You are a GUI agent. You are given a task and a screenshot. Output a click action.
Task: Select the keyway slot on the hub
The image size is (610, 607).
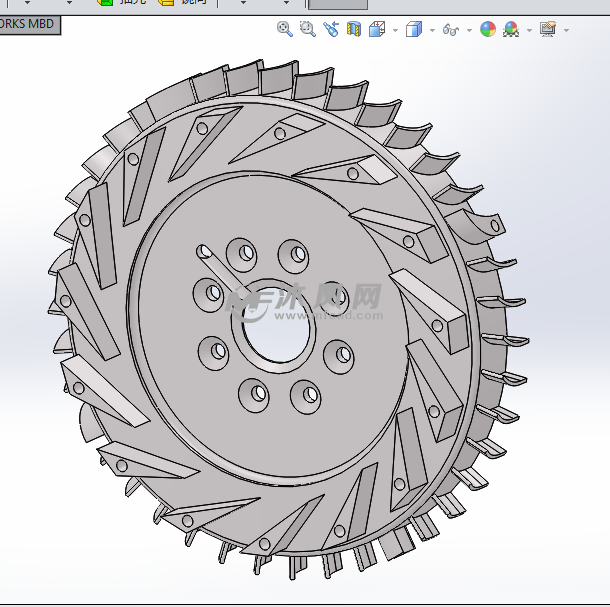pyautogui.click(x=223, y=270)
